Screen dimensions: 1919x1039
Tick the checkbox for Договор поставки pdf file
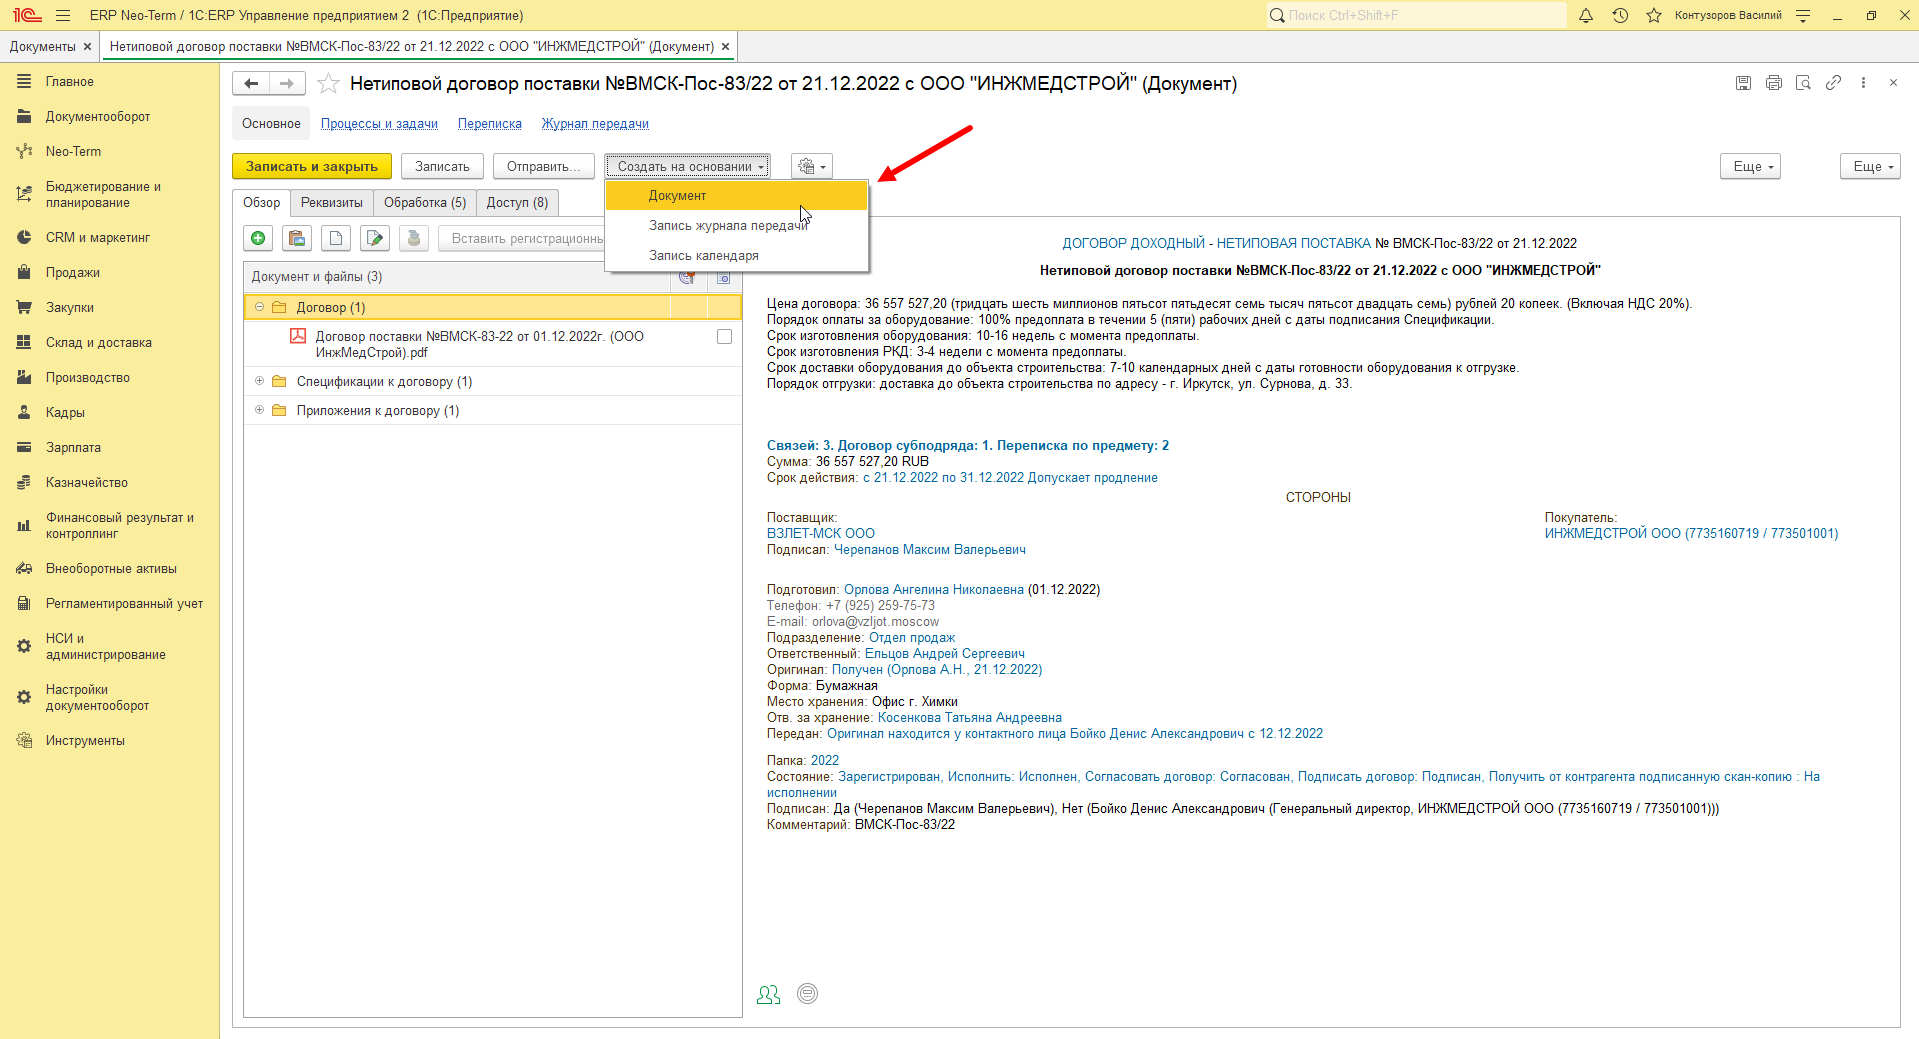point(724,337)
